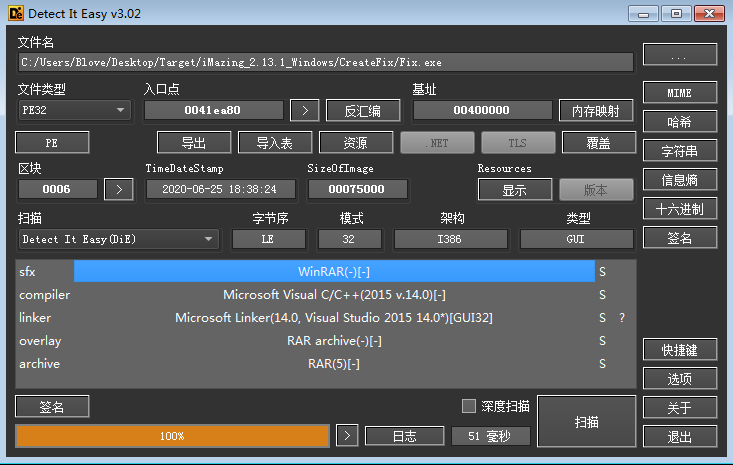Click the entry point field 0041ea80
This screenshot has height=465, width=733.
[x=213, y=110]
